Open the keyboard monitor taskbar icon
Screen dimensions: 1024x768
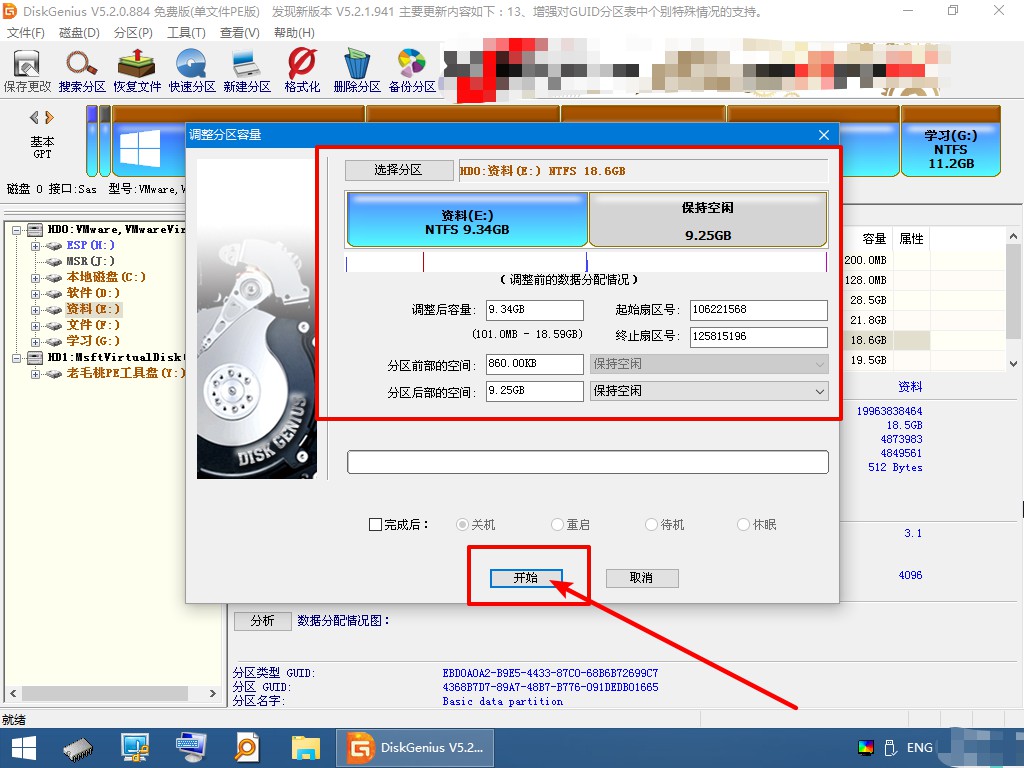(191, 748)
